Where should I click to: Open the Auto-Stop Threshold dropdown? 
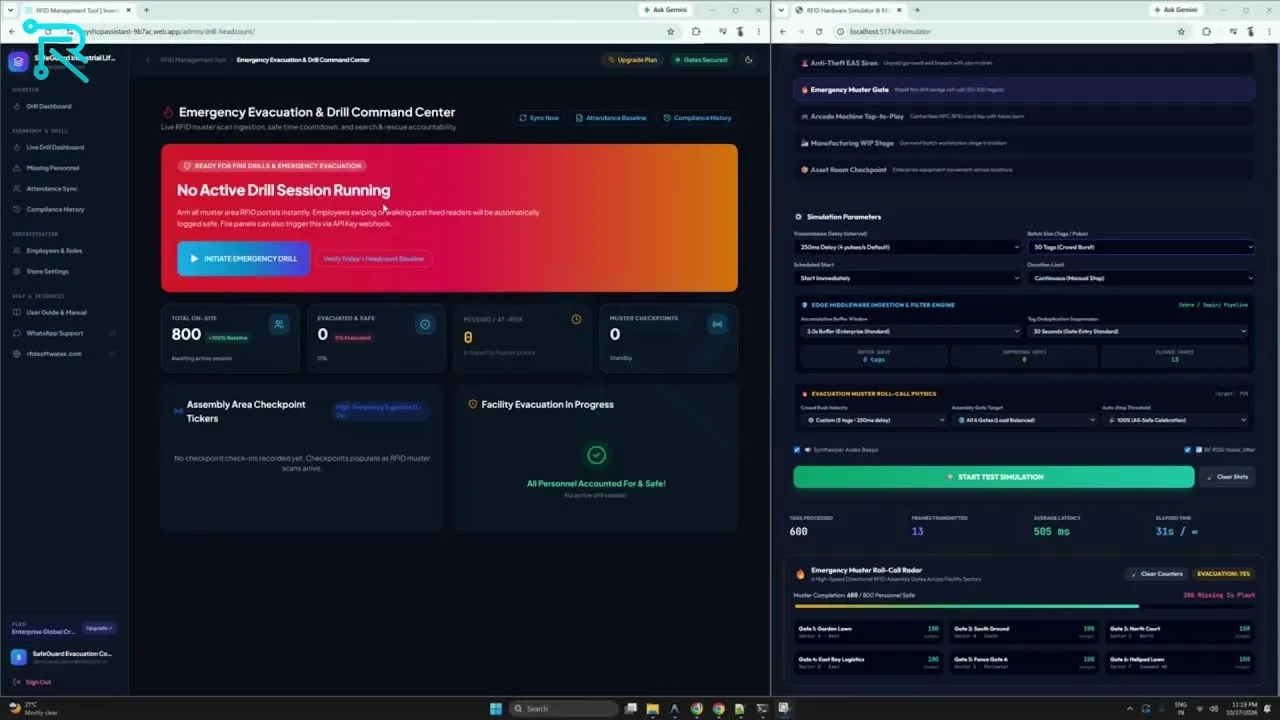pos(1175,420)
